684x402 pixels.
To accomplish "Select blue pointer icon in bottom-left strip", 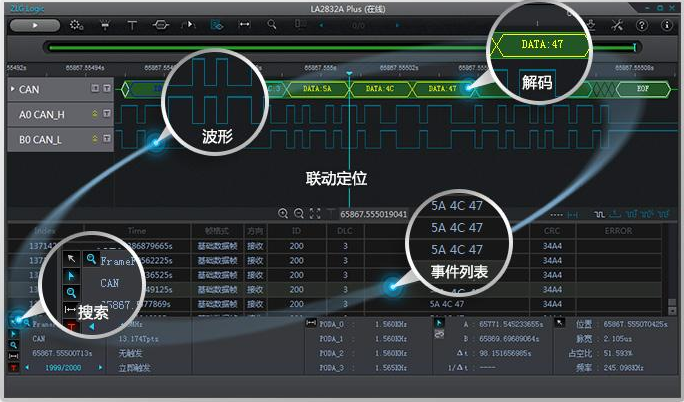I will point(13,334).
